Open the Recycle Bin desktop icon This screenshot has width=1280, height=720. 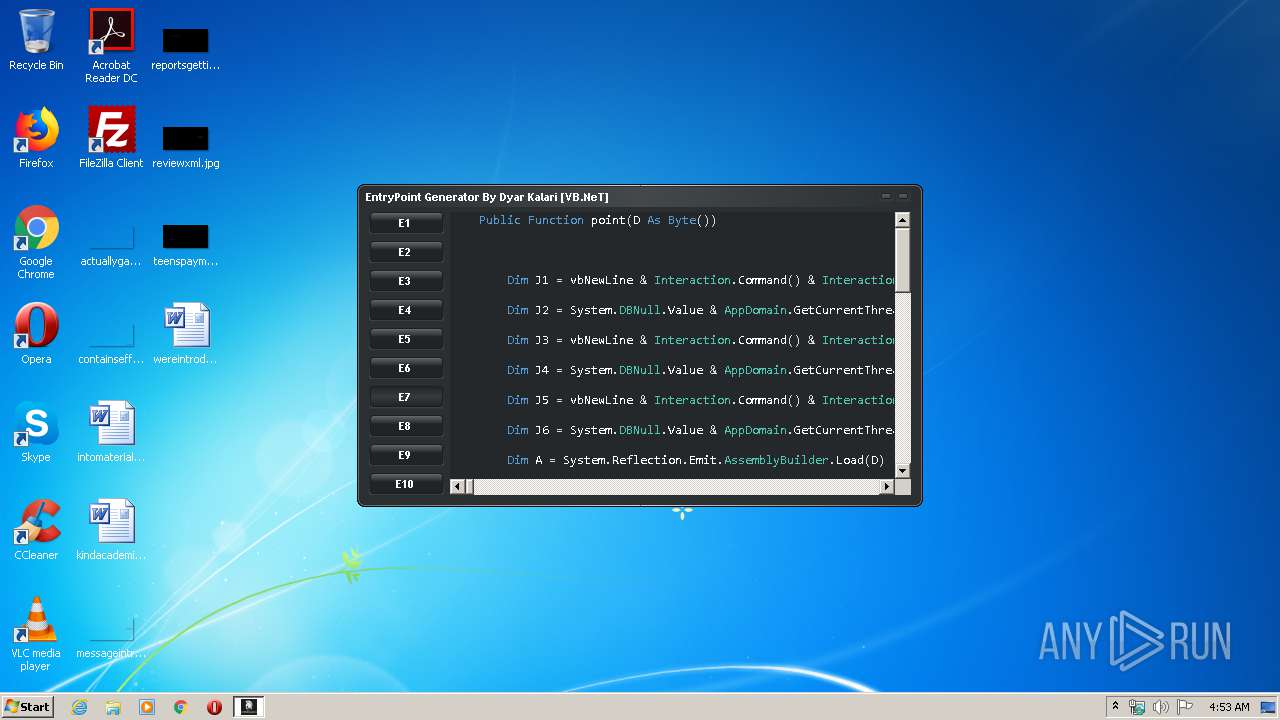[x=36, y=40]
